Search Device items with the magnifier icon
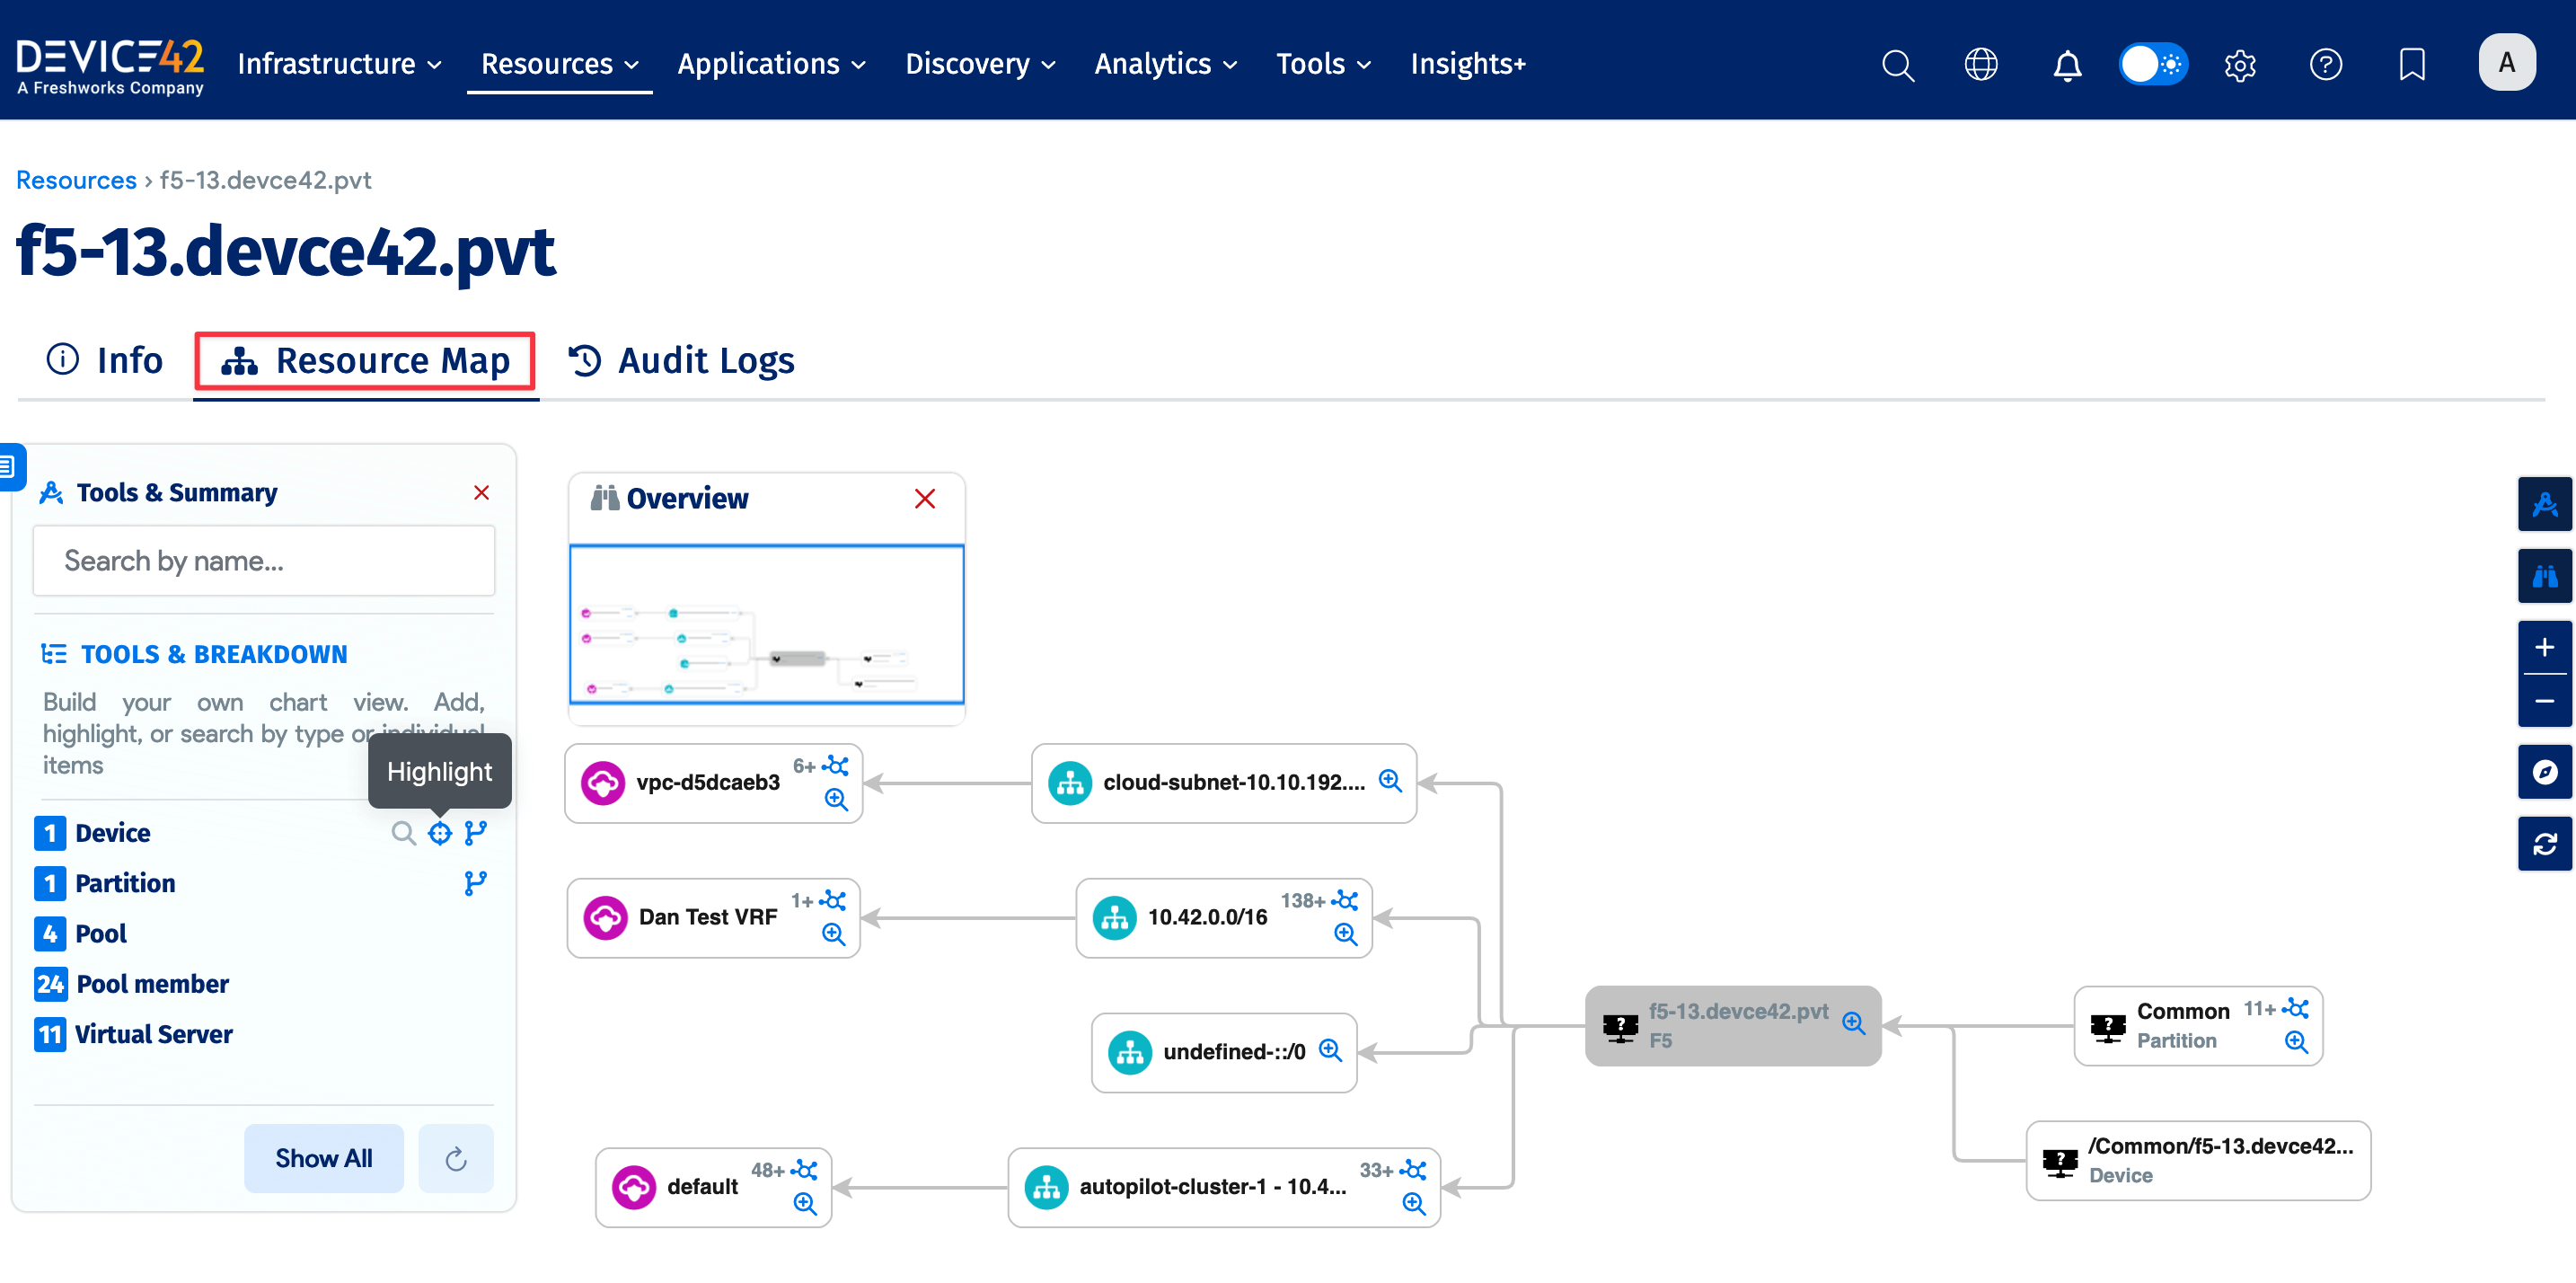 (x=404, y=832)
